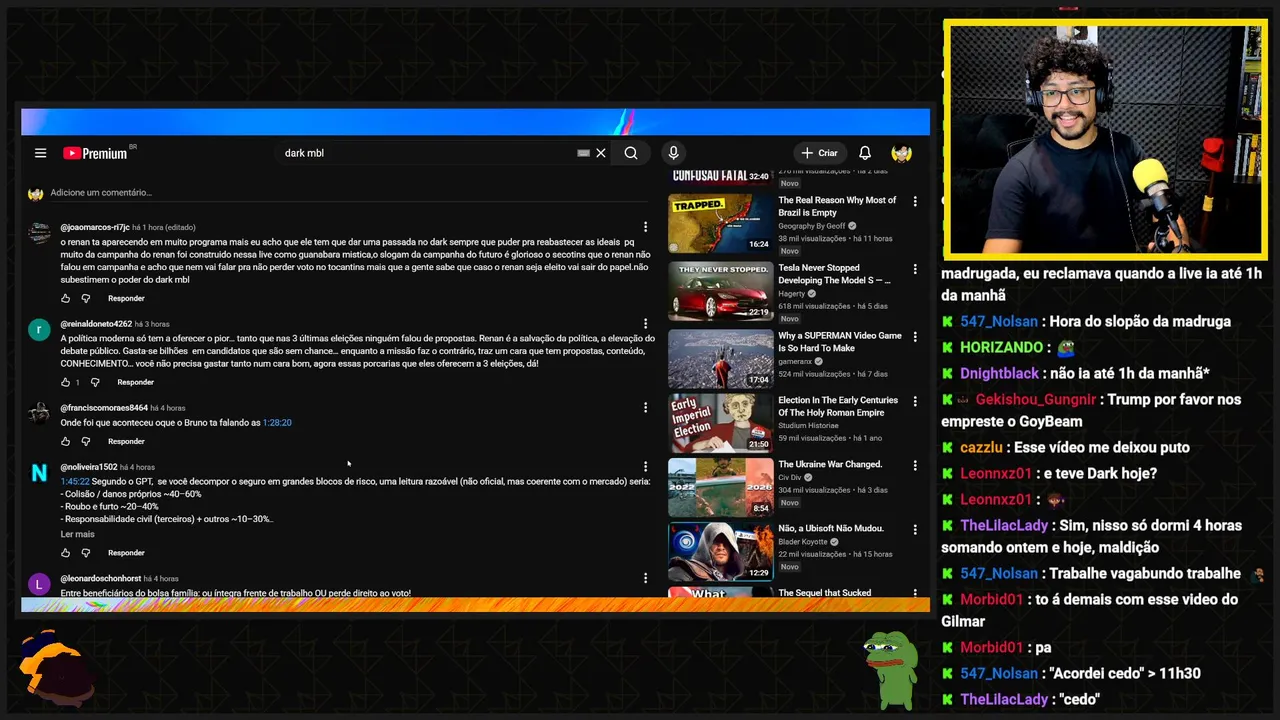Like the comment by @franciscomoraes8464

[66, 441]
